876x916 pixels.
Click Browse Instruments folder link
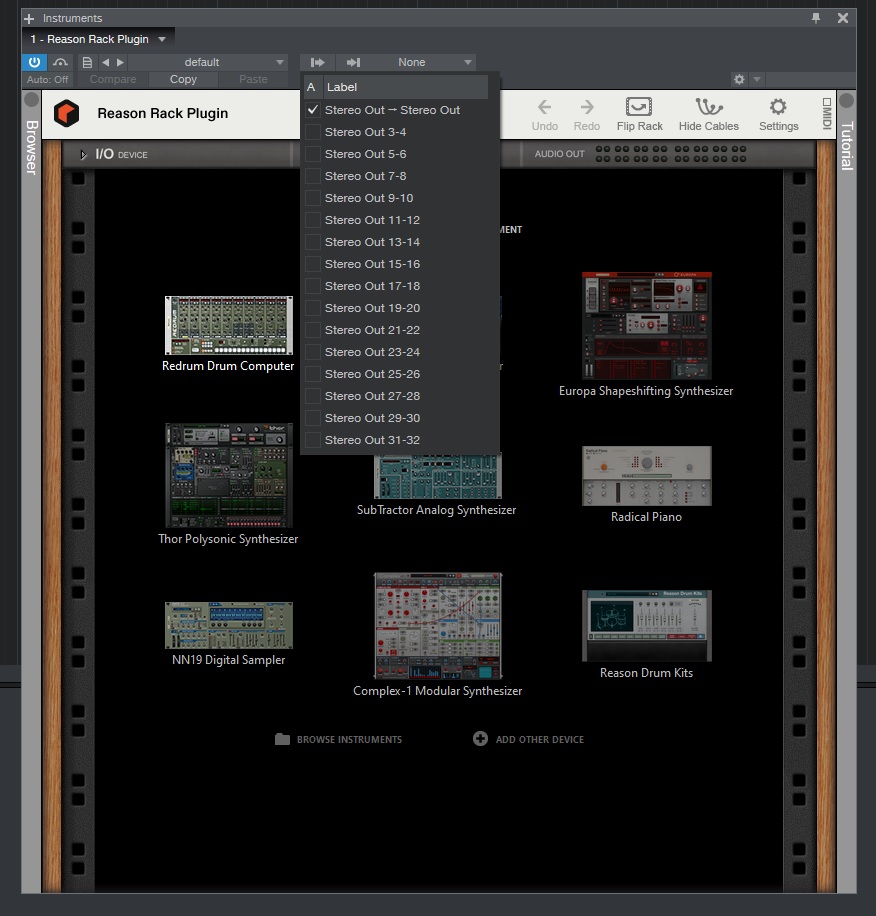(x=339, y=739)
